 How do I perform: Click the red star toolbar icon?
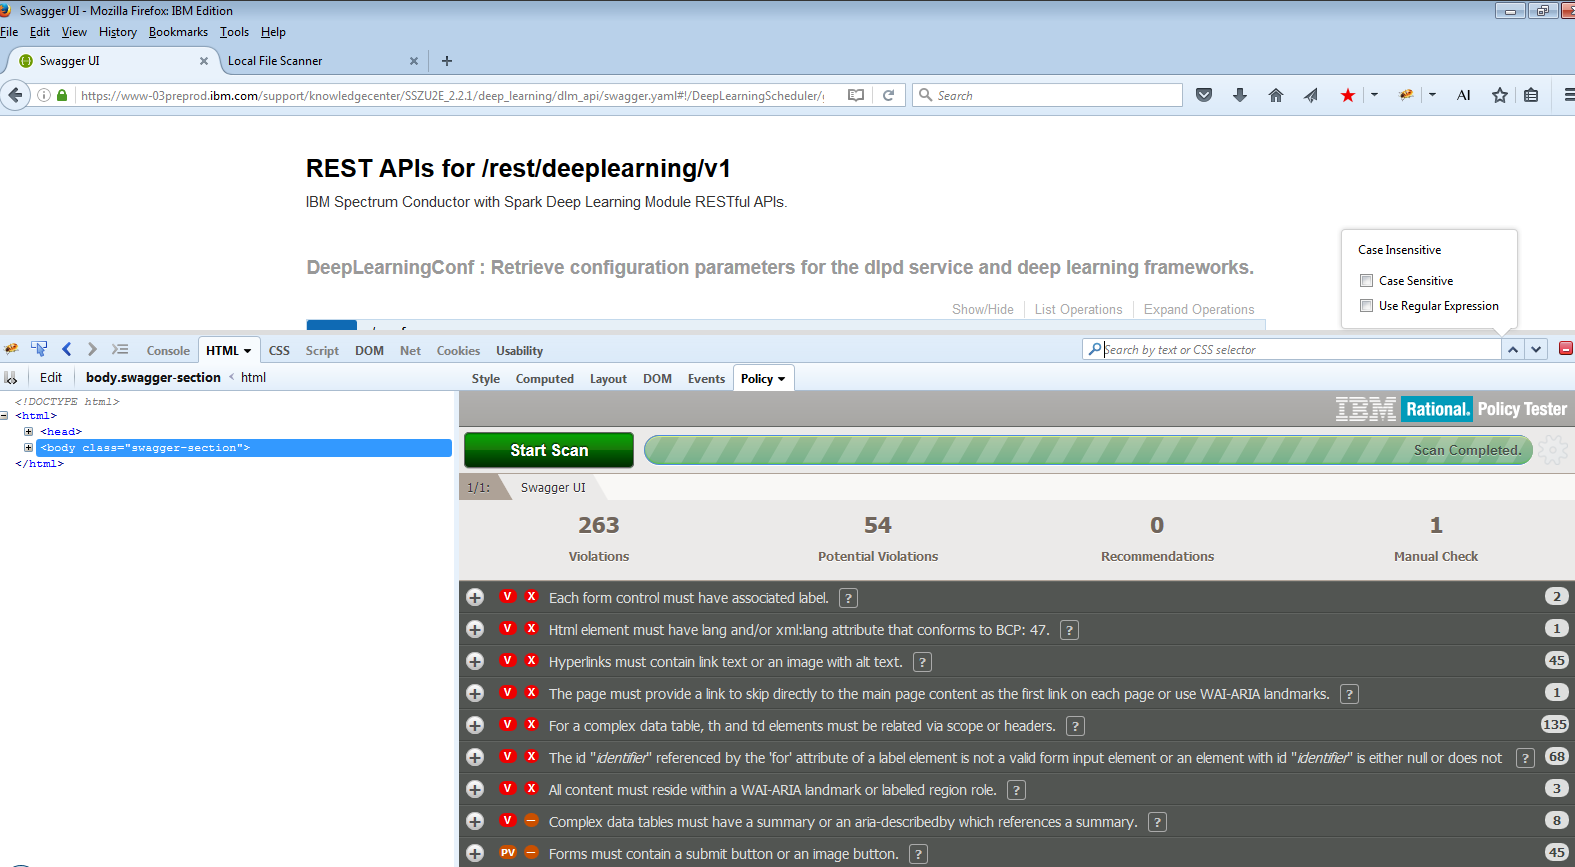(x=1348, y=95)
